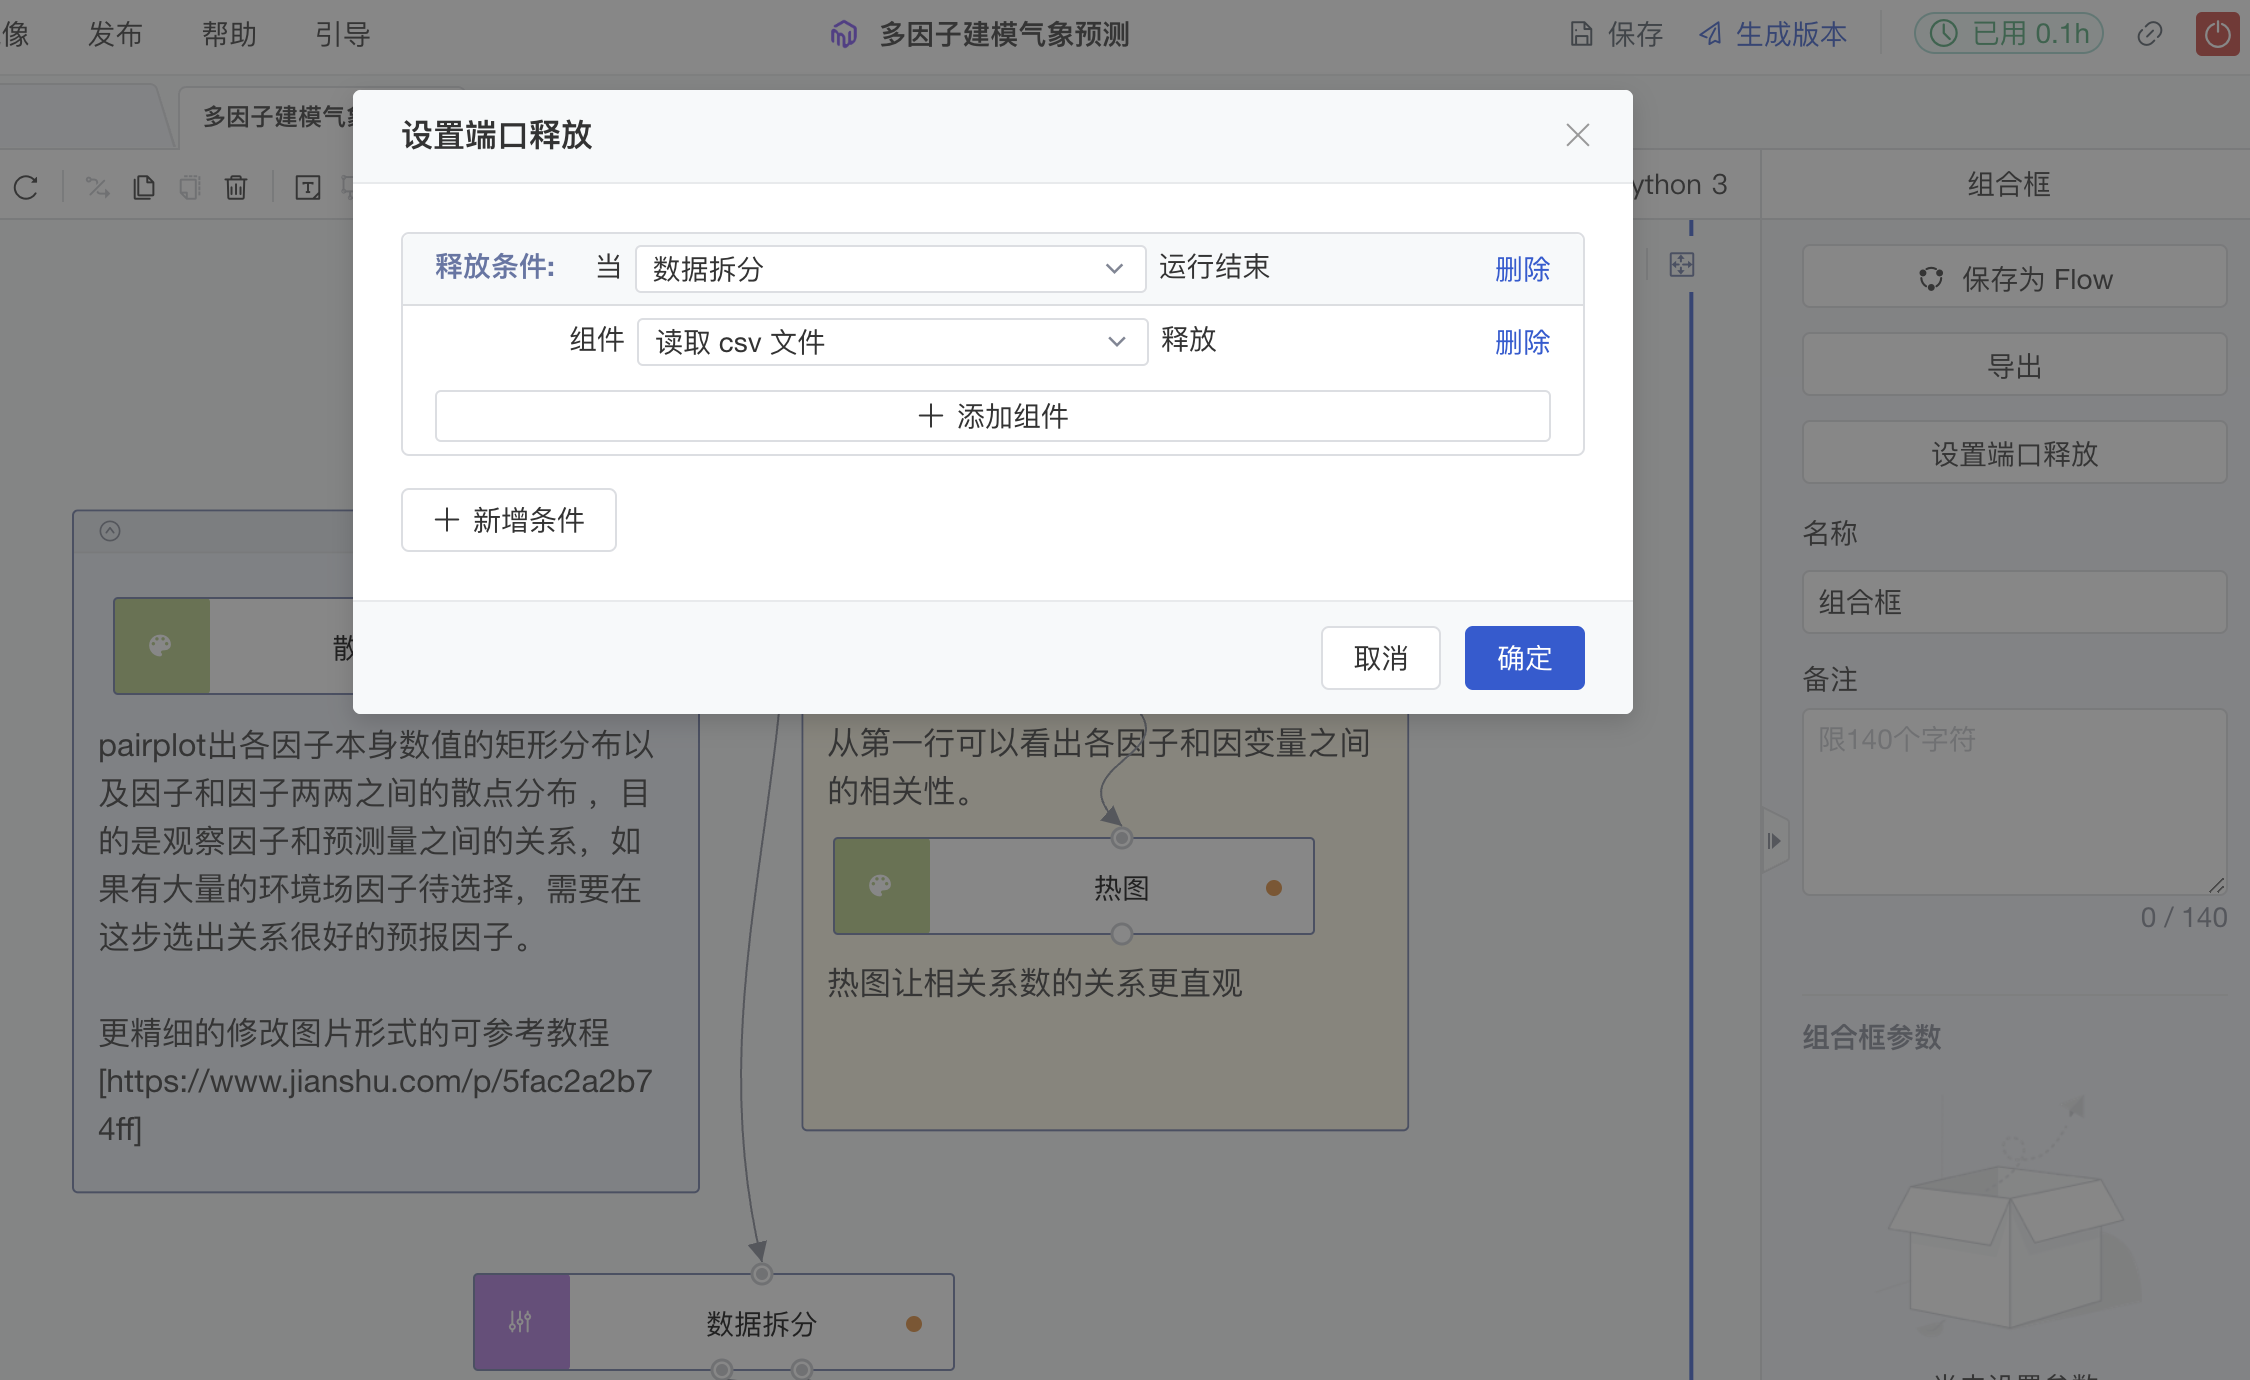The image size is (2250, 1380).
Task: Open the 读取 csv 文件 component dropdown
Action: (x=892, y=342)
